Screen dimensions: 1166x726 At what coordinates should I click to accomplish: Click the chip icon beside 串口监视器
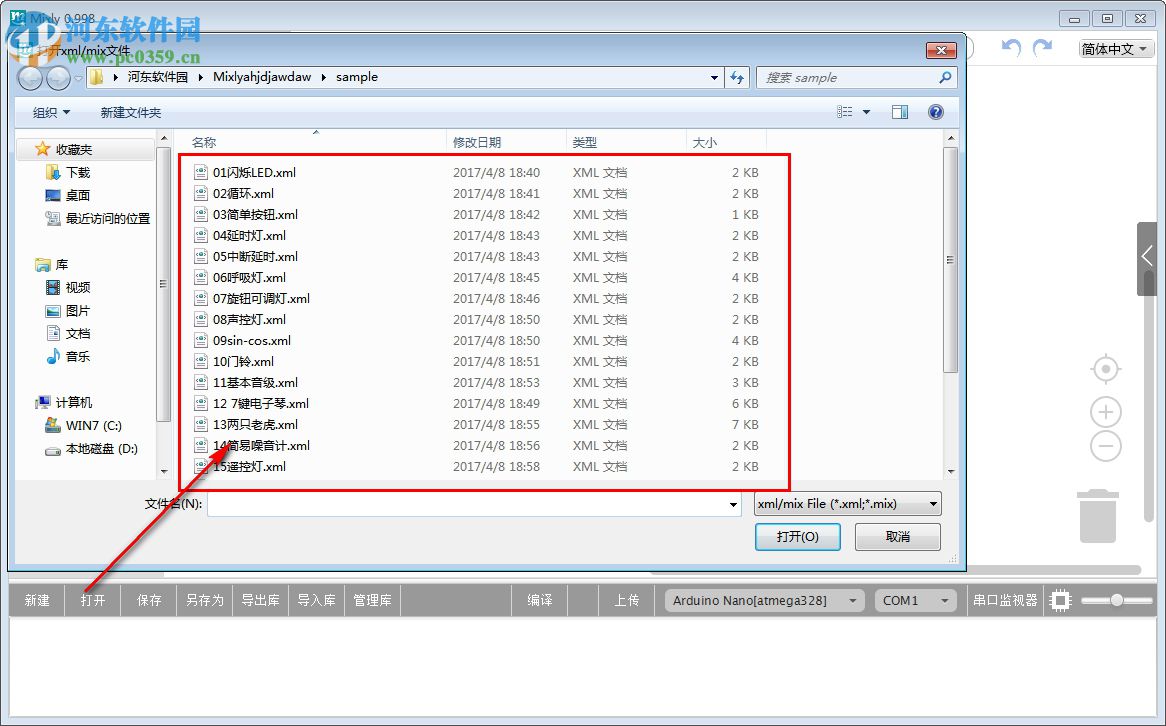click(x=1060, y=600)
